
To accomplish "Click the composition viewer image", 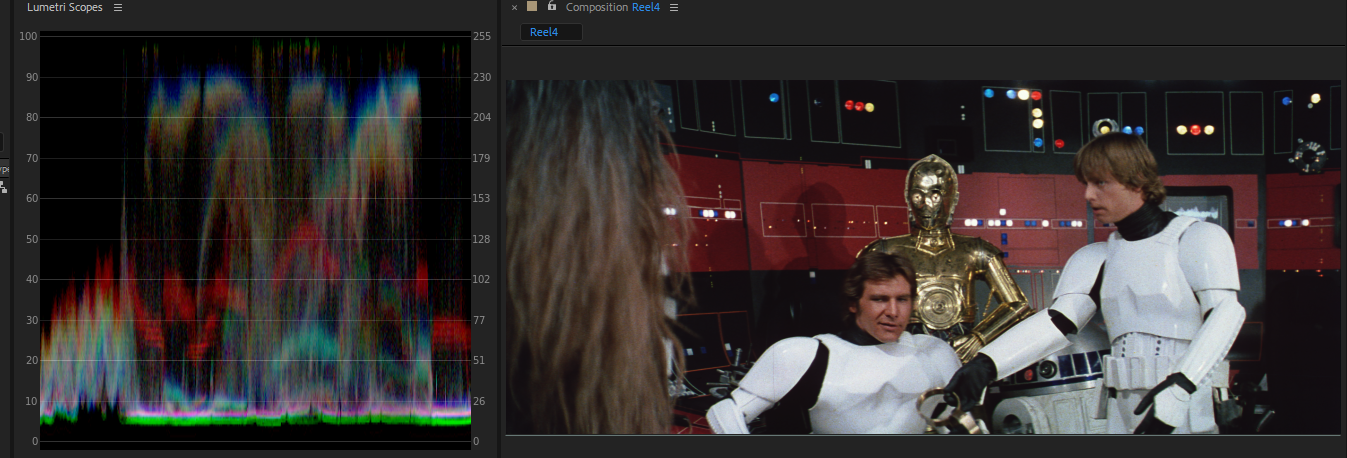I will 922,257.
